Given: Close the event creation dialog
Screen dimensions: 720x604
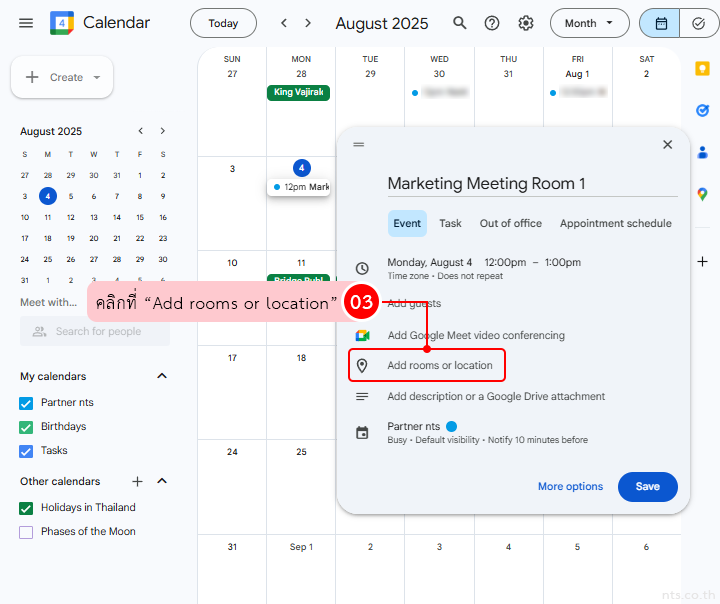Looking at the screenshot, I should 667,145.
